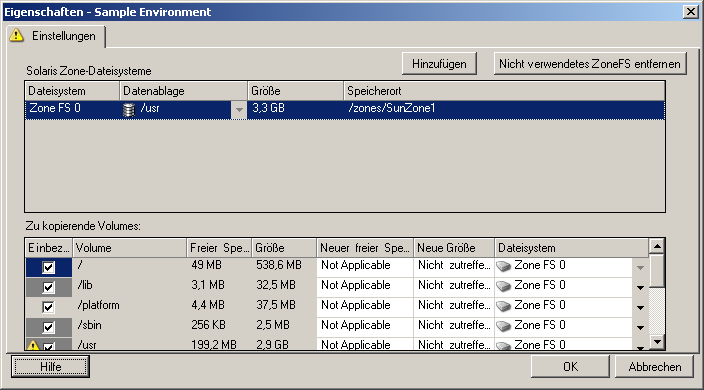
Task: Open the Datenablage dropdown for Zone FS 0
Action: tap(239, 110)
